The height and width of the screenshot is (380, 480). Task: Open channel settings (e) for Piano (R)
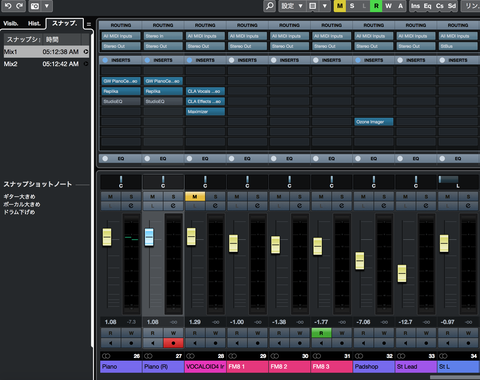click(173, 206)
